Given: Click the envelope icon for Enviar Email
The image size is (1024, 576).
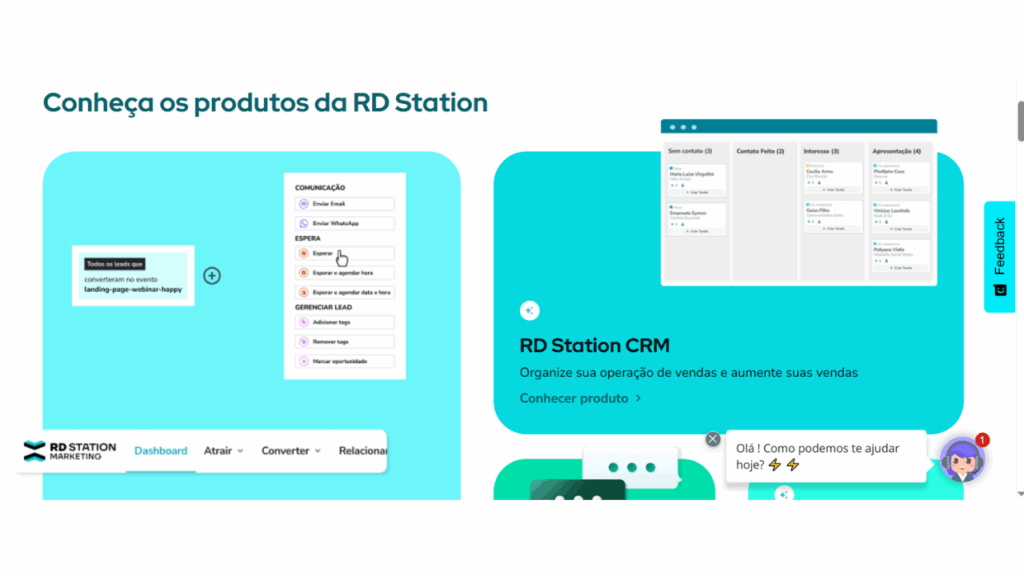Looking at the screenshot, I should 304,204.
